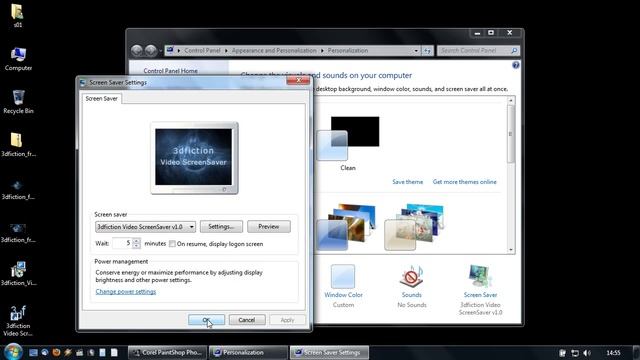
Task: Increase Wait minutes with the up stepper
Action: pos(137,240)
